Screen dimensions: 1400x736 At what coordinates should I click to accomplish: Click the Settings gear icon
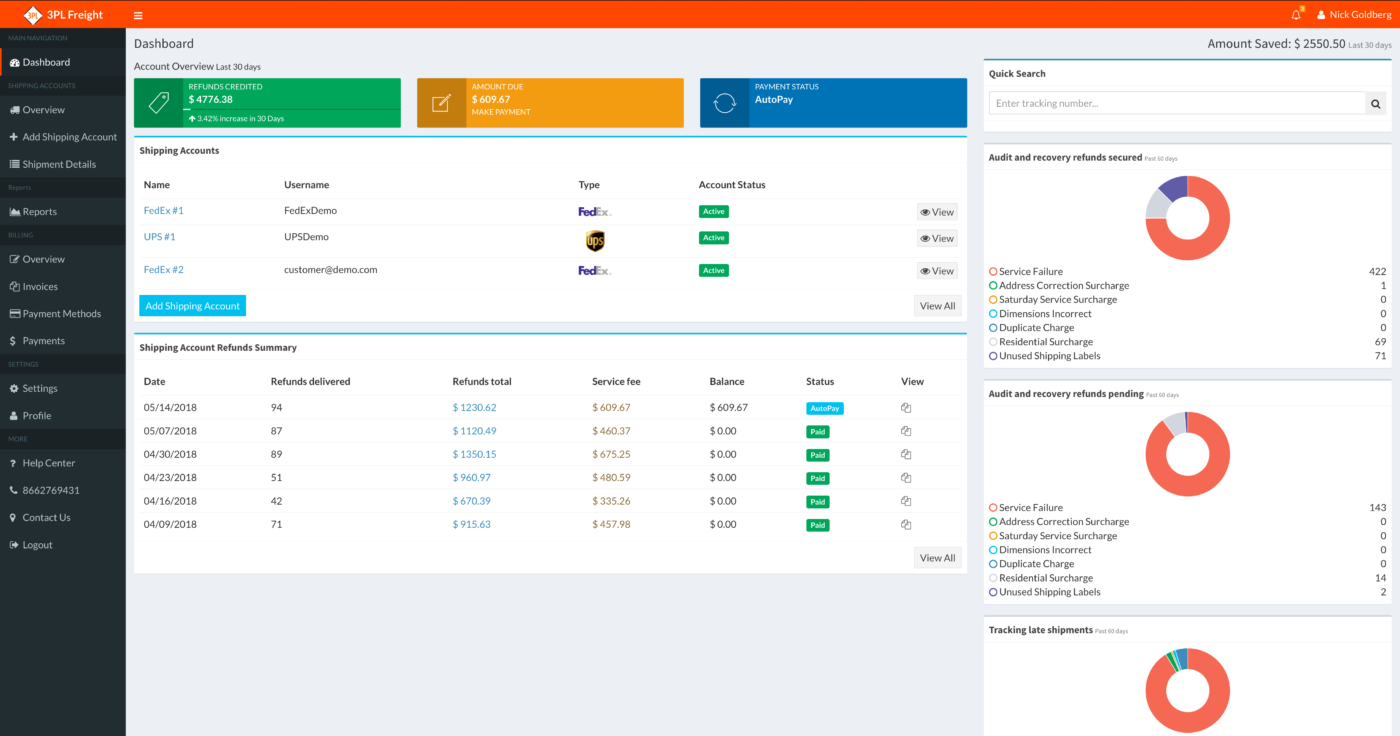(14, 388)
